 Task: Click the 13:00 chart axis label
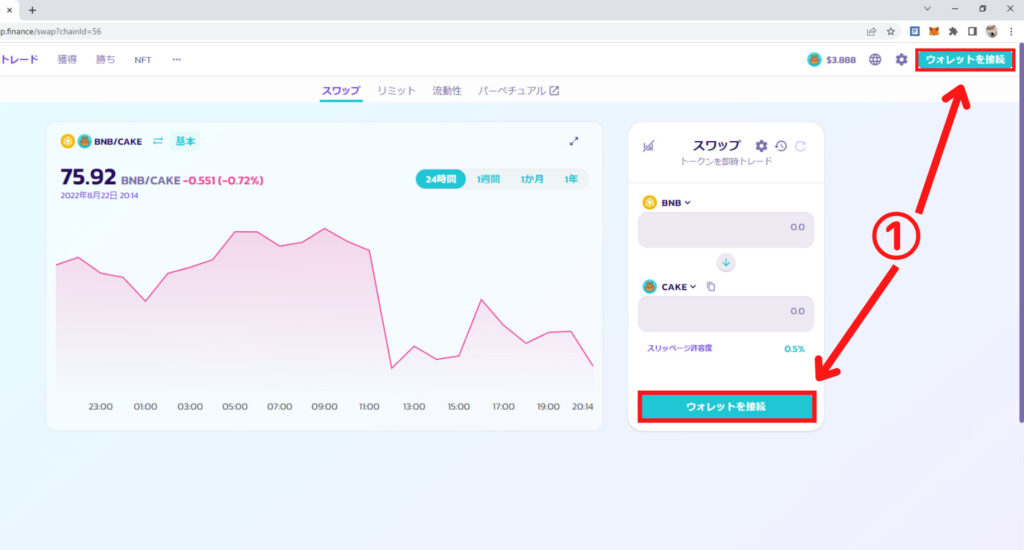(414, 406)
